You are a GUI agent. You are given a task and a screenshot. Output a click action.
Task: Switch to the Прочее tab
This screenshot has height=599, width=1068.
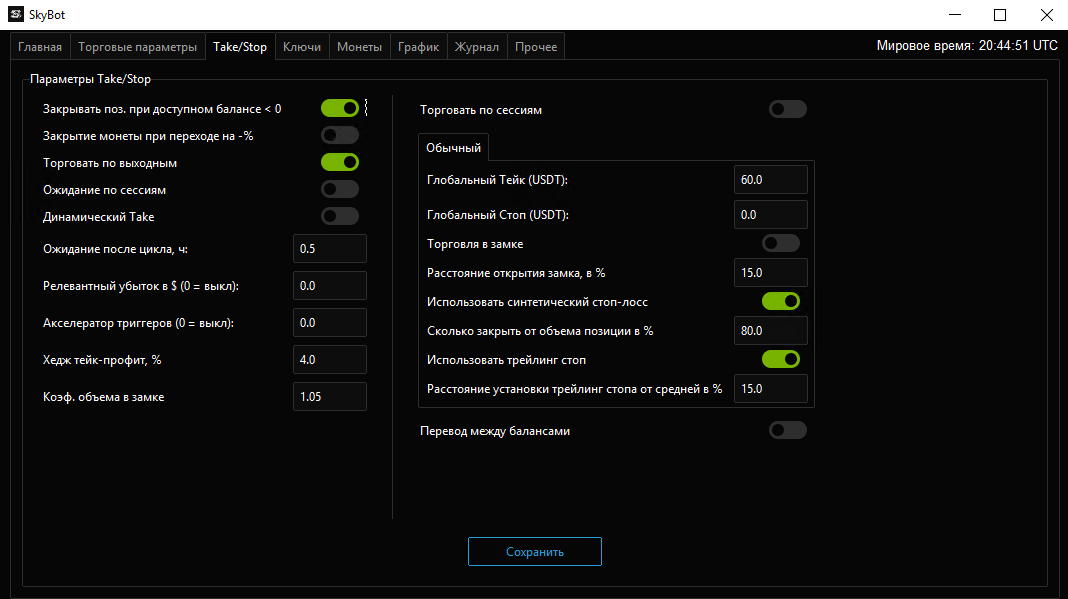click(x=536, y=47)
